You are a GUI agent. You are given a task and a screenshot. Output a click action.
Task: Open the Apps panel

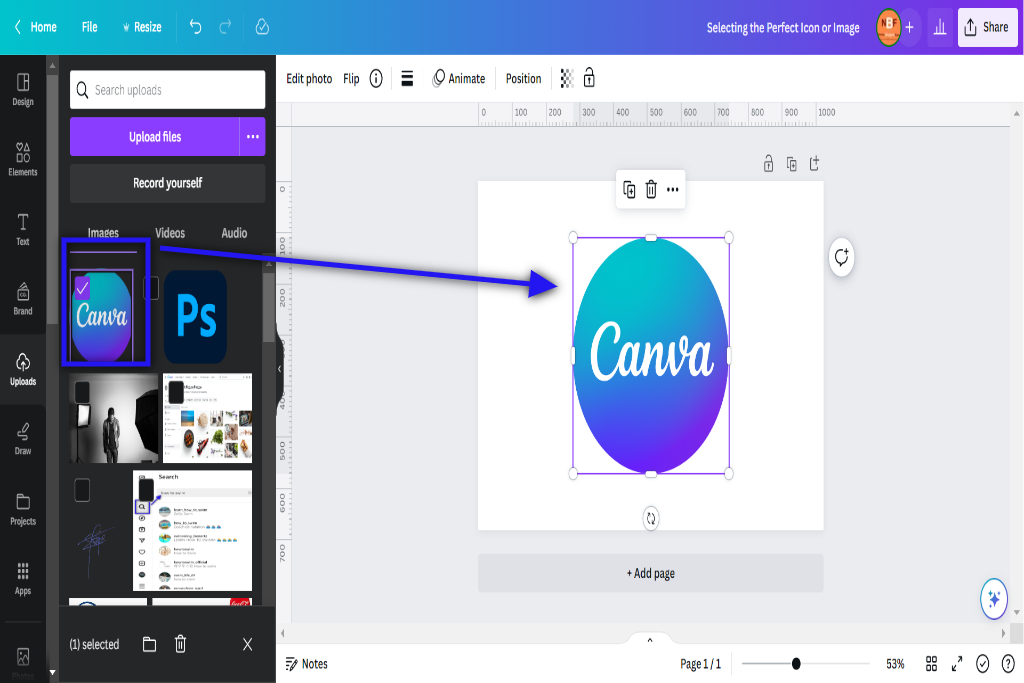tap(23, 579)
